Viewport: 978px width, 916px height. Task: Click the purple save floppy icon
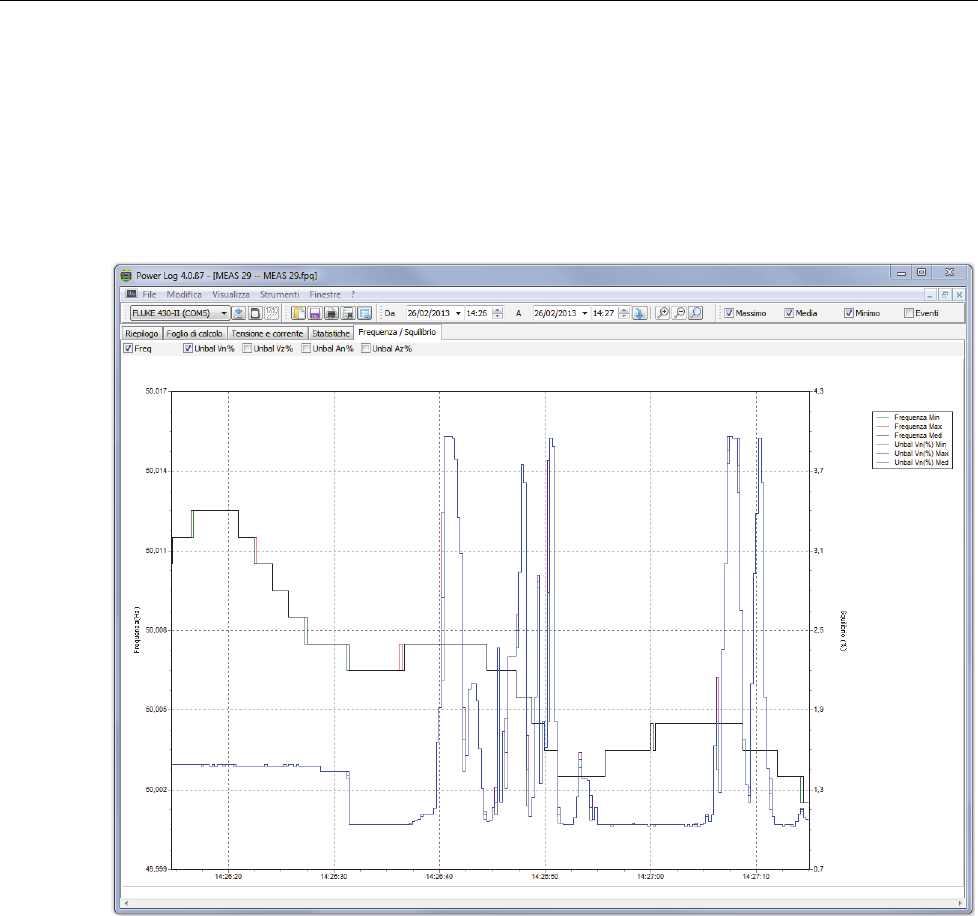pyautogui.click(x=315, y=313)
